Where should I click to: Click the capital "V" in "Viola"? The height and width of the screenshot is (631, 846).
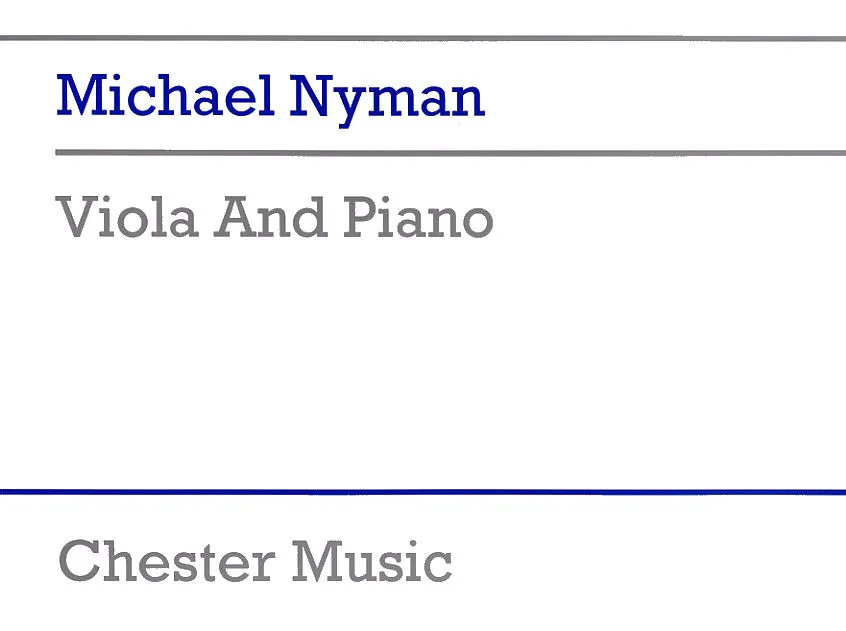pyautogui.click(x=78, y=217)
